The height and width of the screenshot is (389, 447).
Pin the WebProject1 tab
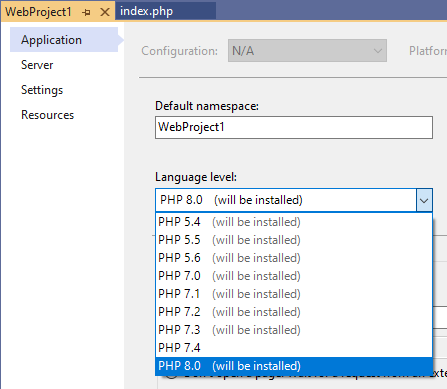point(86,12)
